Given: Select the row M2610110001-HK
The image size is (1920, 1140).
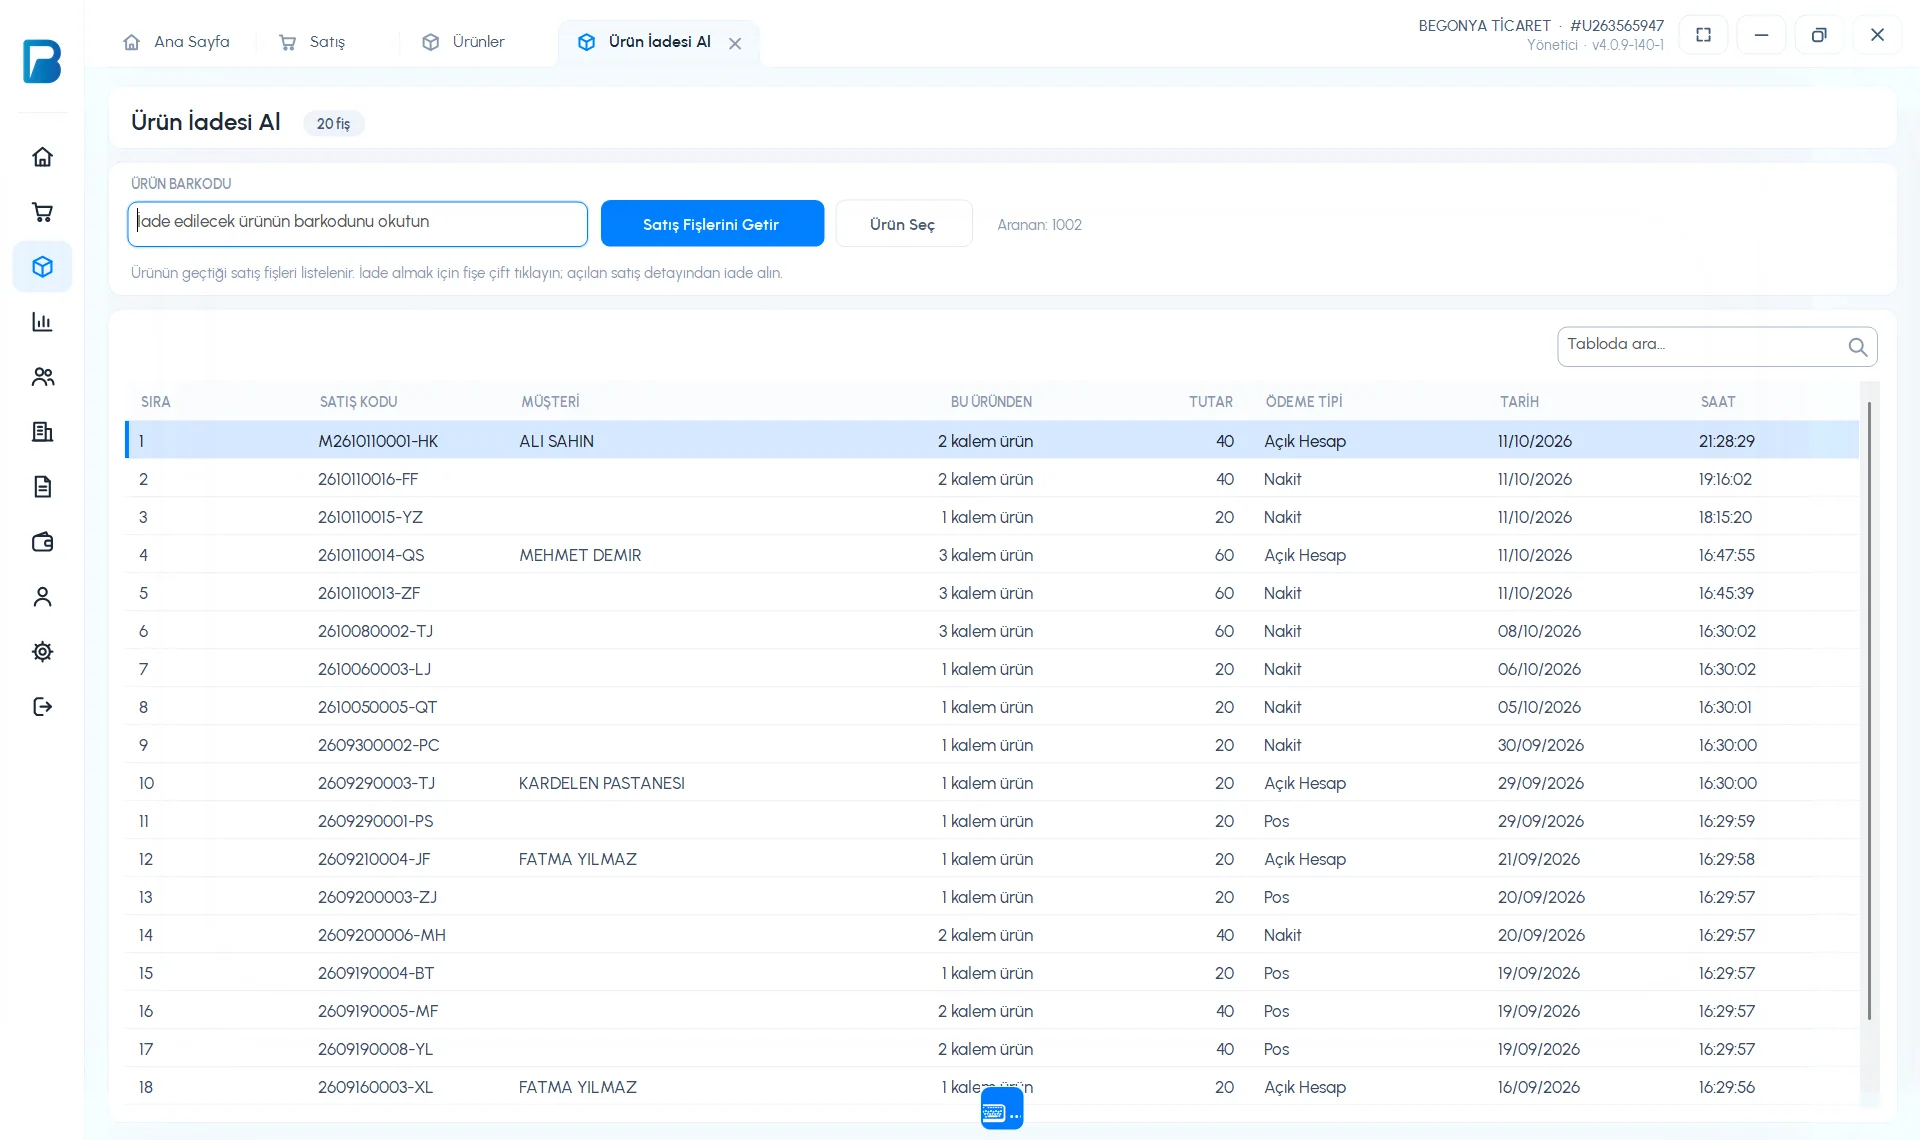Looking at the screenshot, I should coord(992,441).
